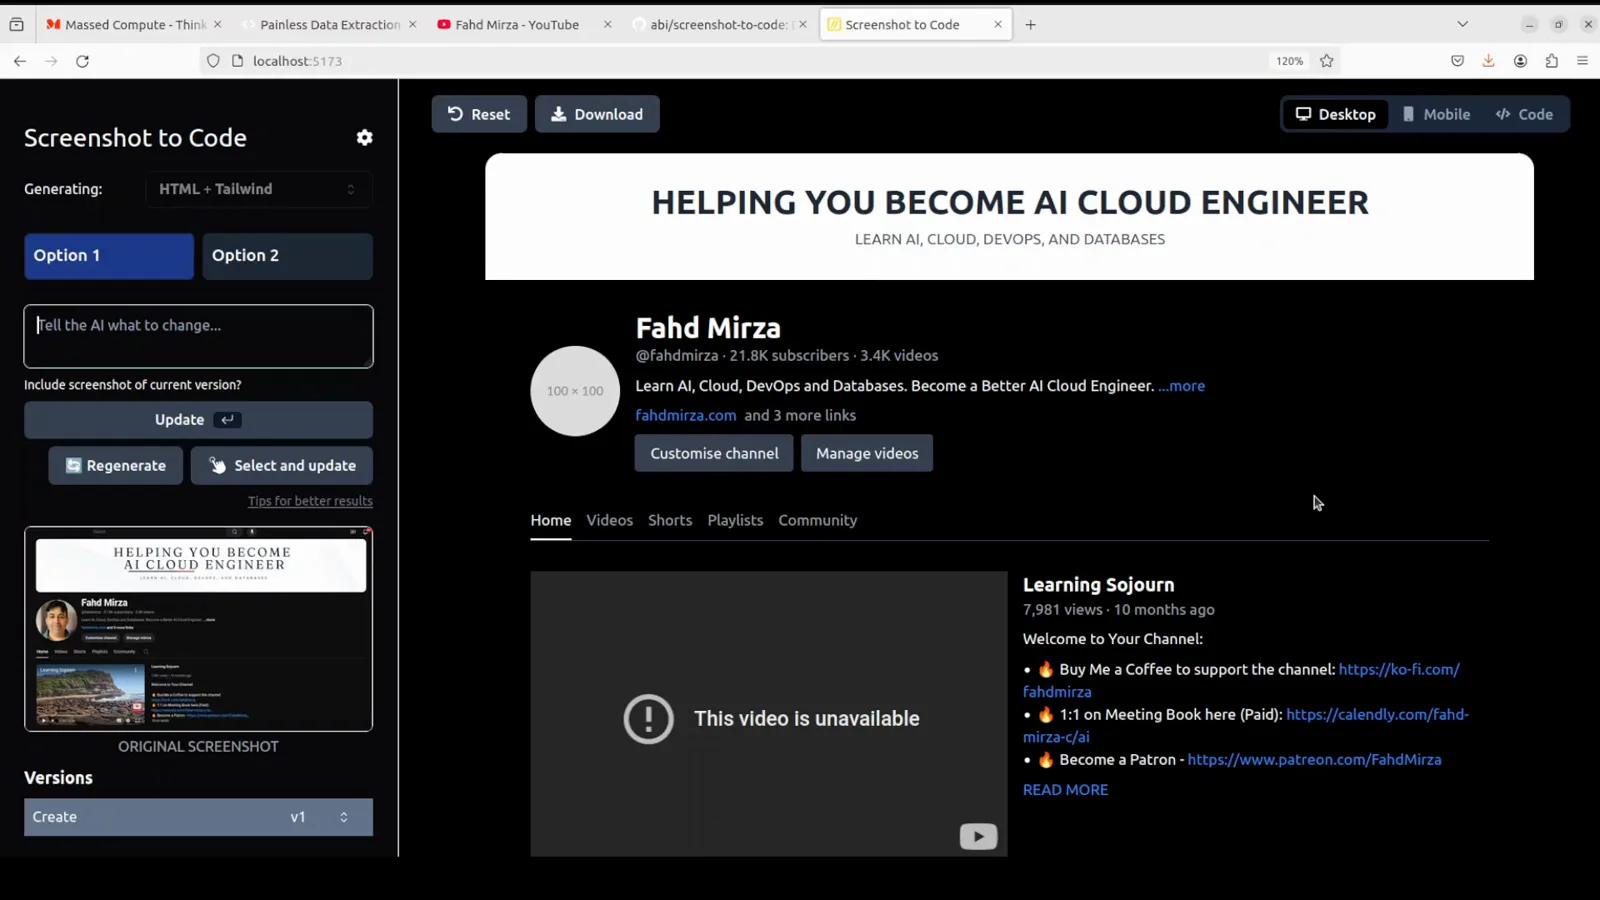Open Firefox downloads panel
This screenshot has height=900, width=1600.
click(1489, 61)
